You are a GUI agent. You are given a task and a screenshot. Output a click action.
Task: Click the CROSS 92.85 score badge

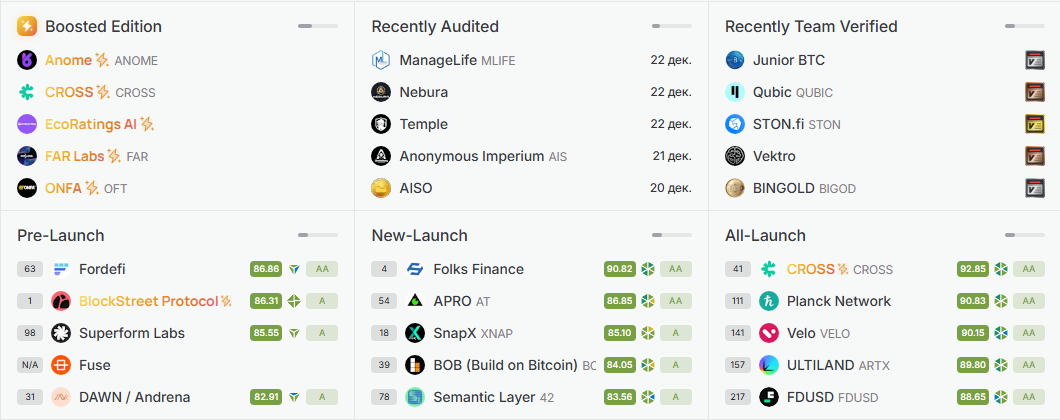(973, 269)
